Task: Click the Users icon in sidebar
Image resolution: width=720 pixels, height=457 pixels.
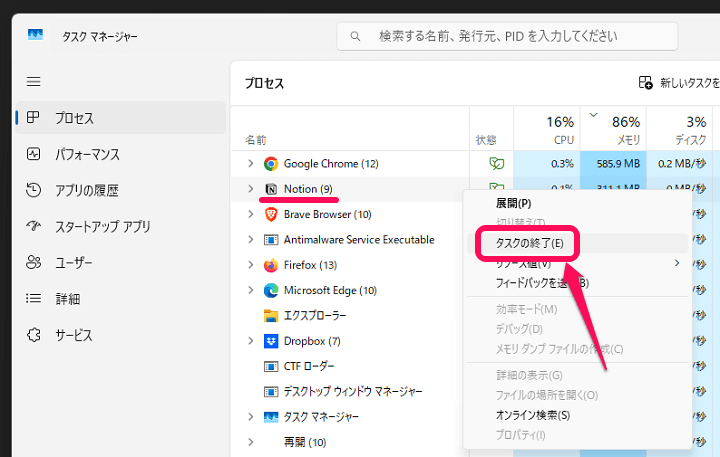Action: tap(33, 262)
